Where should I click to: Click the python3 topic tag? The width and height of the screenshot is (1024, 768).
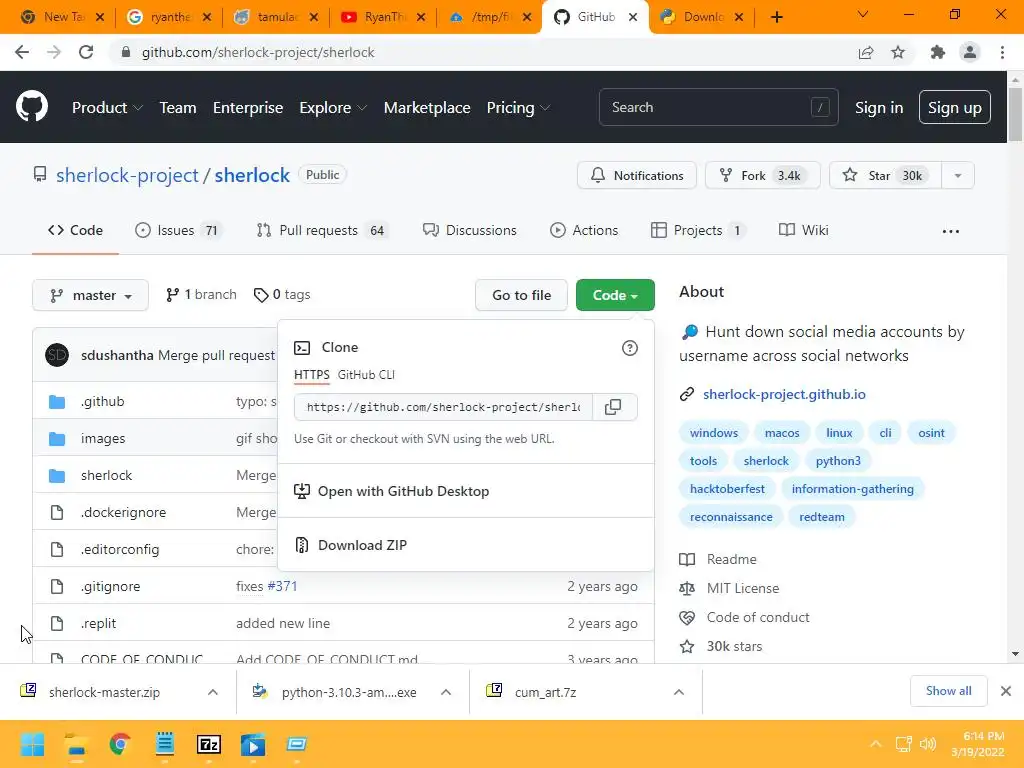point(838,461)
